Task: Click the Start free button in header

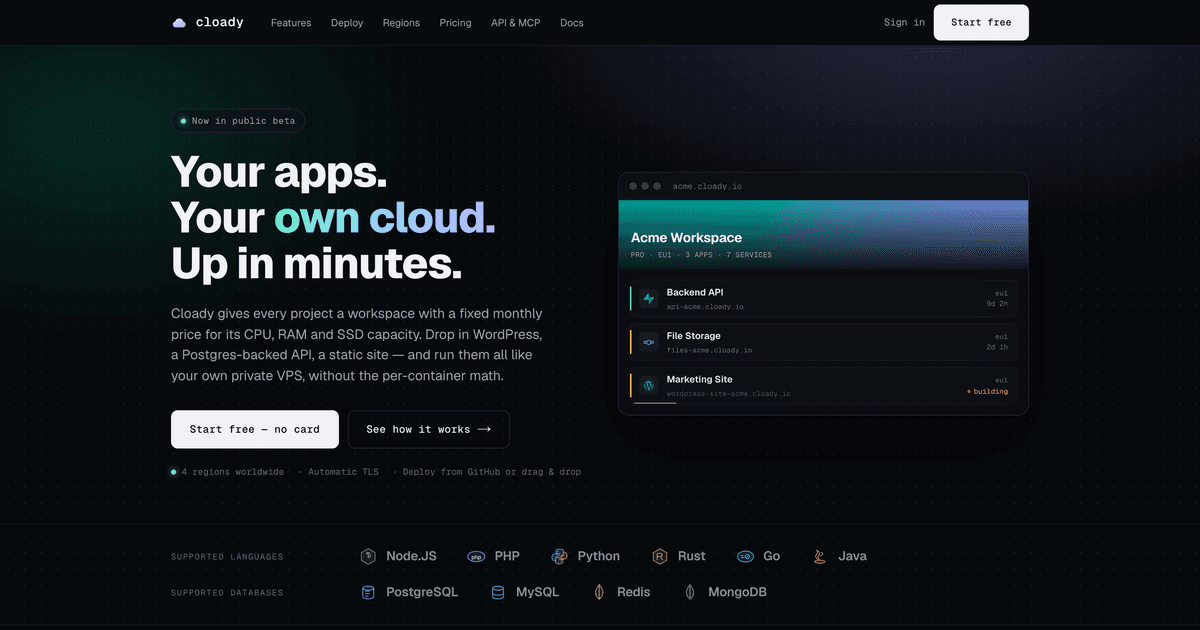Action: tap(981, 22)
